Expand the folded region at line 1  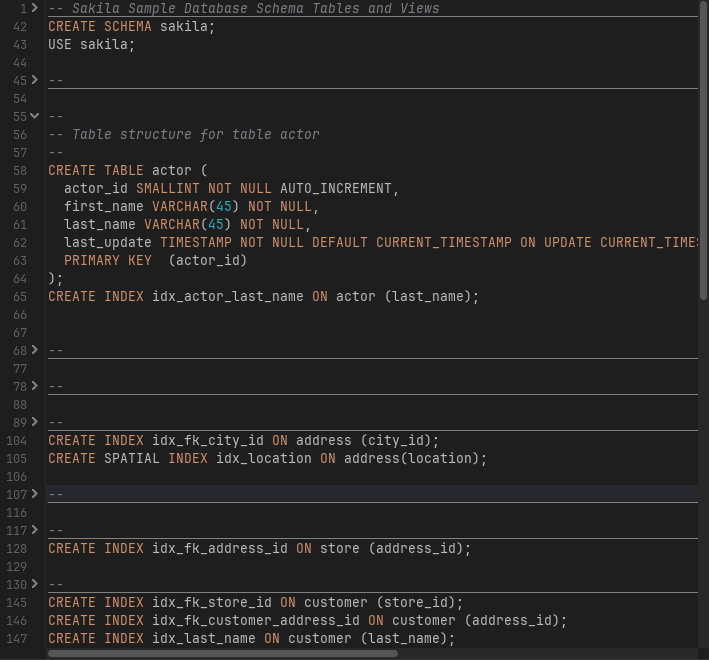35,8
